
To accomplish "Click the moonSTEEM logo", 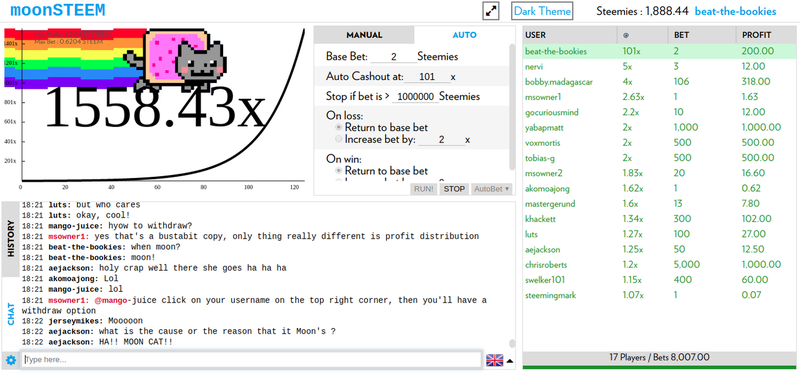I will point(58,10).
